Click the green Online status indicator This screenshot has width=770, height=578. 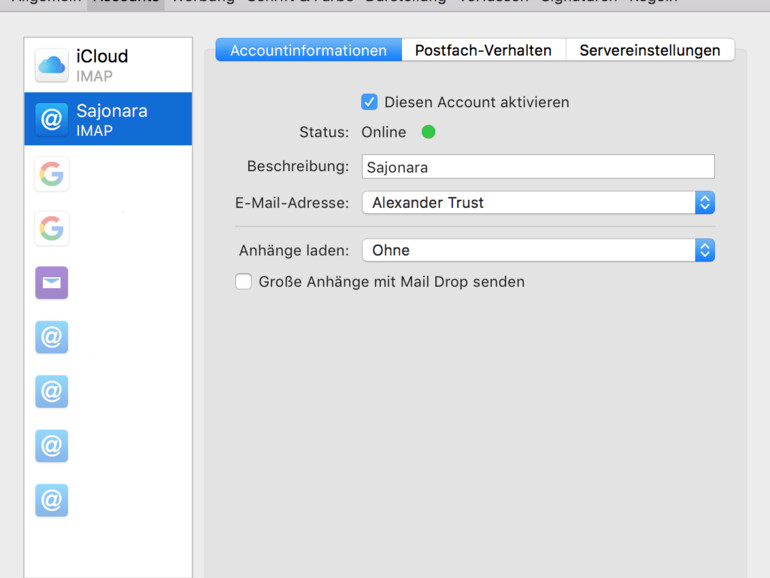coord(429,132)
